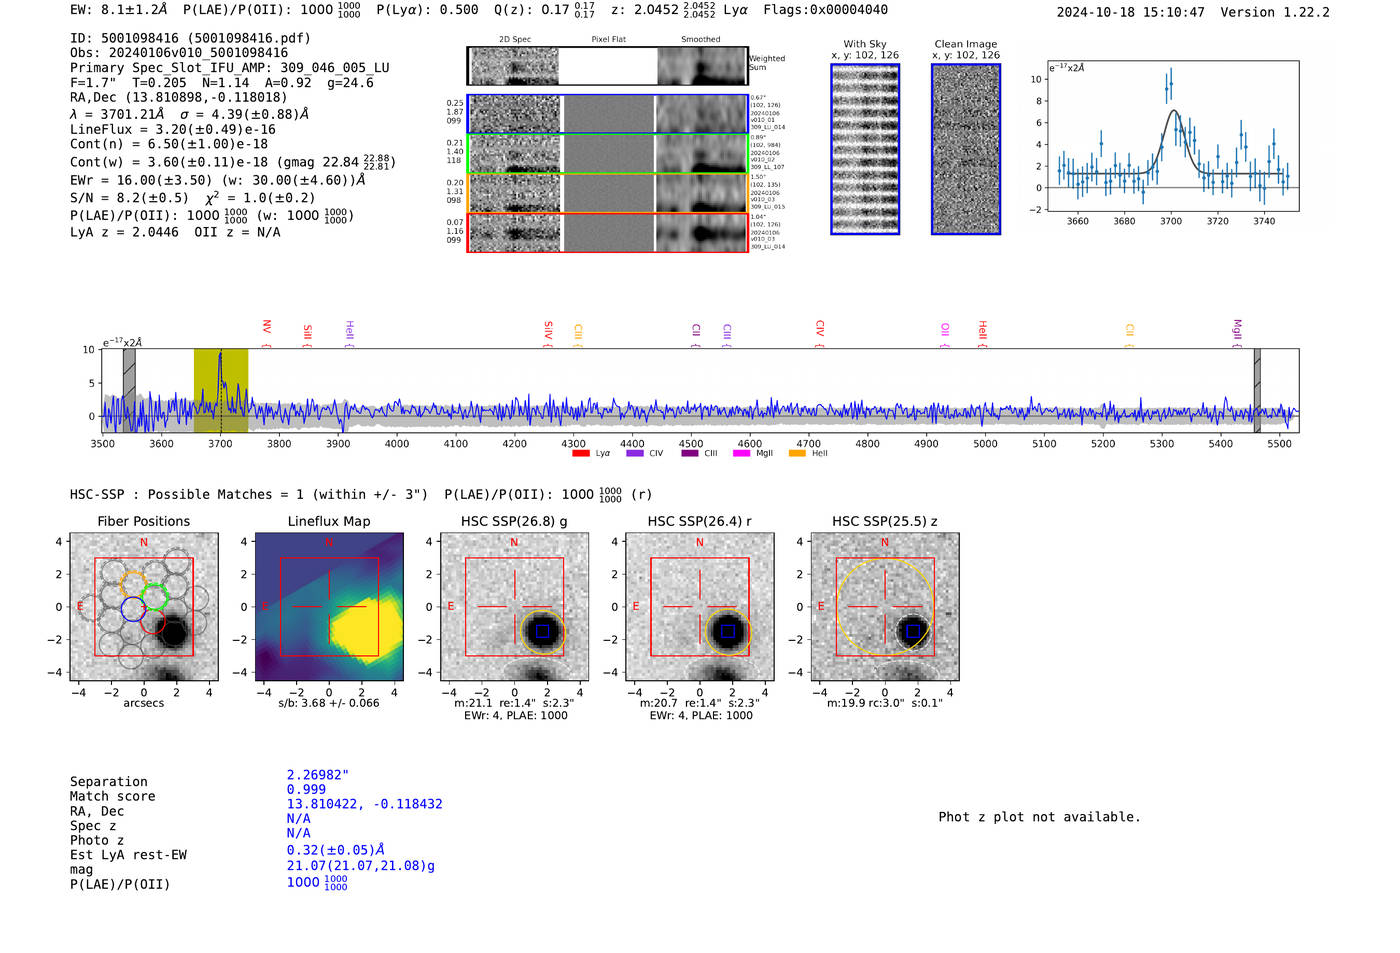Click the blue-bordered 2D fiber spectrum
The width and height of the screenshot is (1400, 953).
[608, 114]
